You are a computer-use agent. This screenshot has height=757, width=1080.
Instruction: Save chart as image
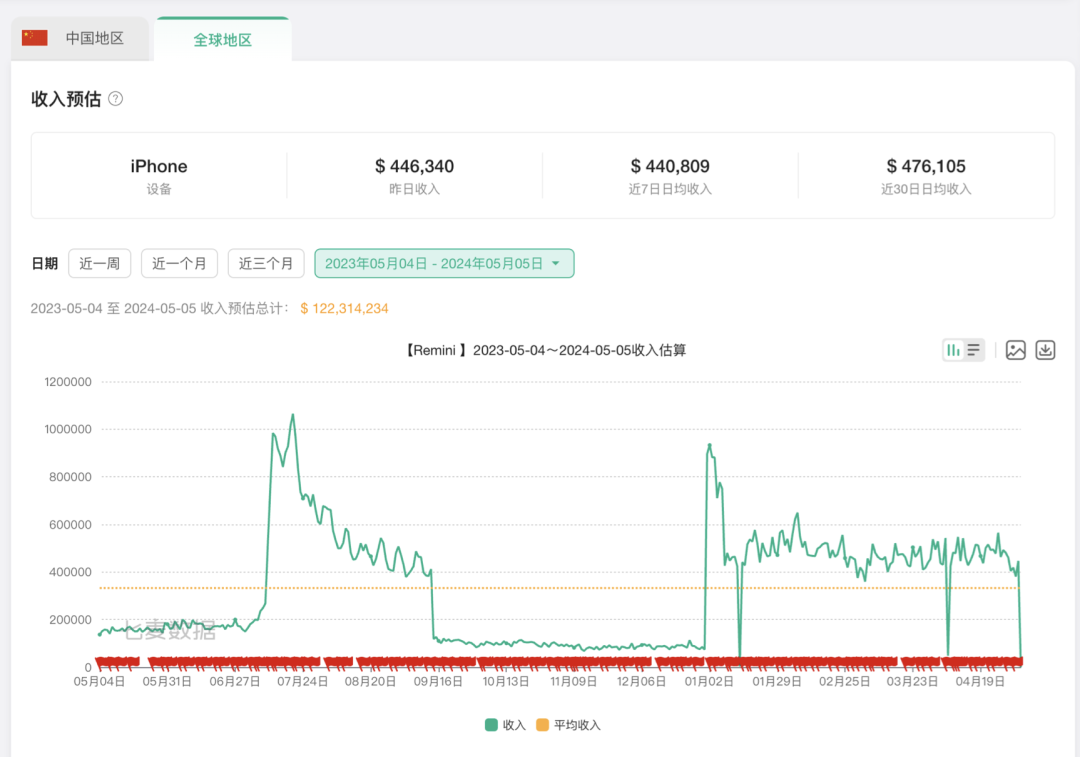tap(1015, 350)
